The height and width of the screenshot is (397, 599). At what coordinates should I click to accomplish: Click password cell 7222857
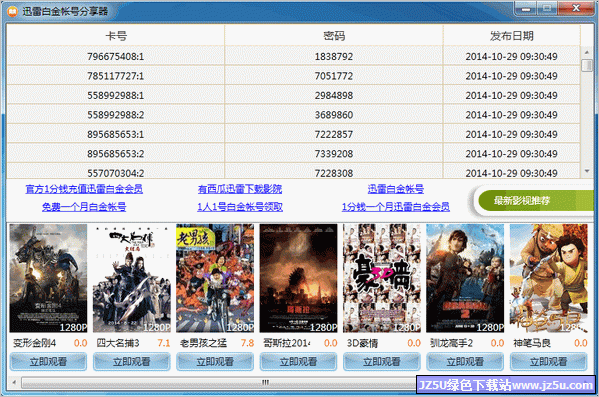tap(334, 134)
